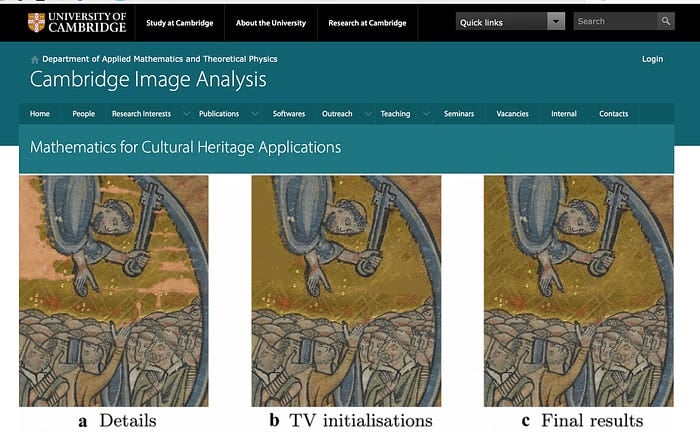Screen dimensions: 700x442
Task: Click the University of Cambridge crest logo
Action: (36, 22)
